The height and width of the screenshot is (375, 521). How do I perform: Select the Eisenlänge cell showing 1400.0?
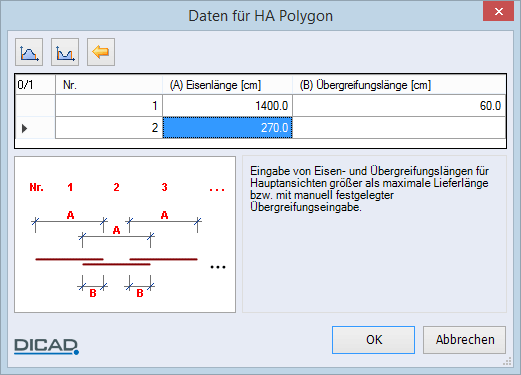tap(227, 106)
